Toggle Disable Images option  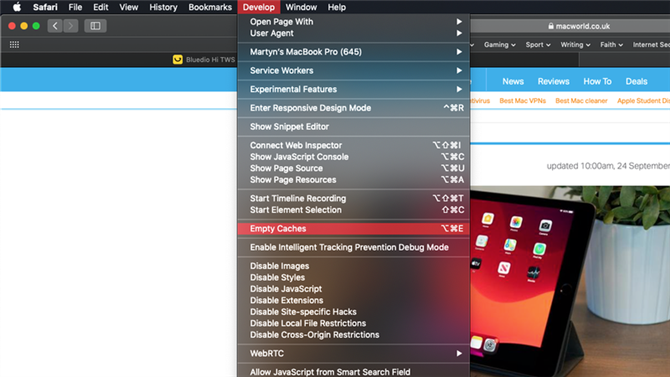point(354,266)
